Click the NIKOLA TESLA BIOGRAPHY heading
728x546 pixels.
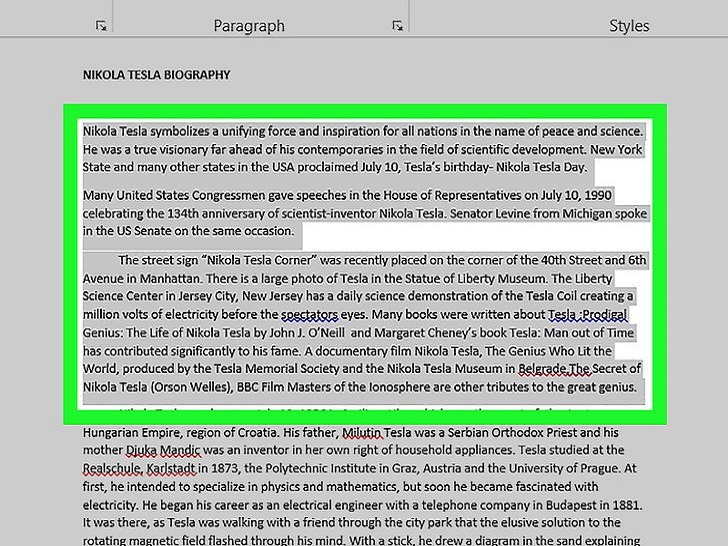(x=156, y=75)
